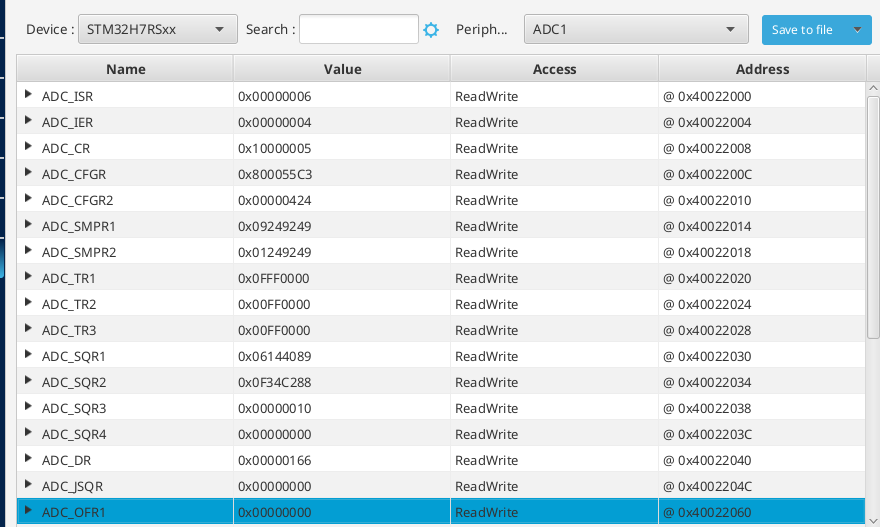Image resolution: width=880 pixels, height=527 pixels.
Task: Click the table's vertical scrollbar thumb
Action: pos(873,217)
